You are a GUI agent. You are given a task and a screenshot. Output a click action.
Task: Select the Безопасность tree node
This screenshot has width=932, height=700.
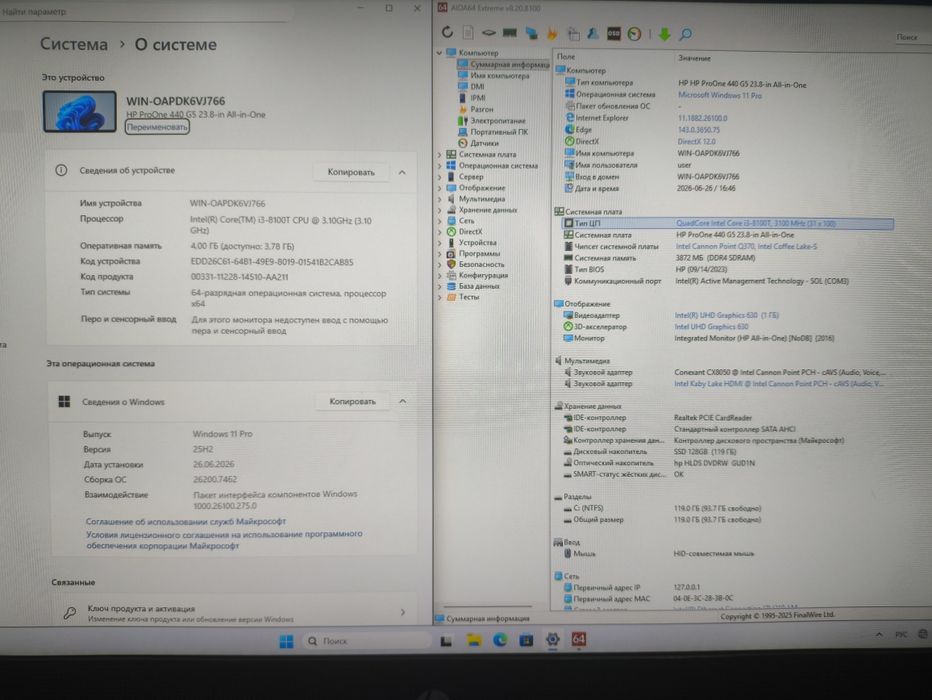coord(475,264)
